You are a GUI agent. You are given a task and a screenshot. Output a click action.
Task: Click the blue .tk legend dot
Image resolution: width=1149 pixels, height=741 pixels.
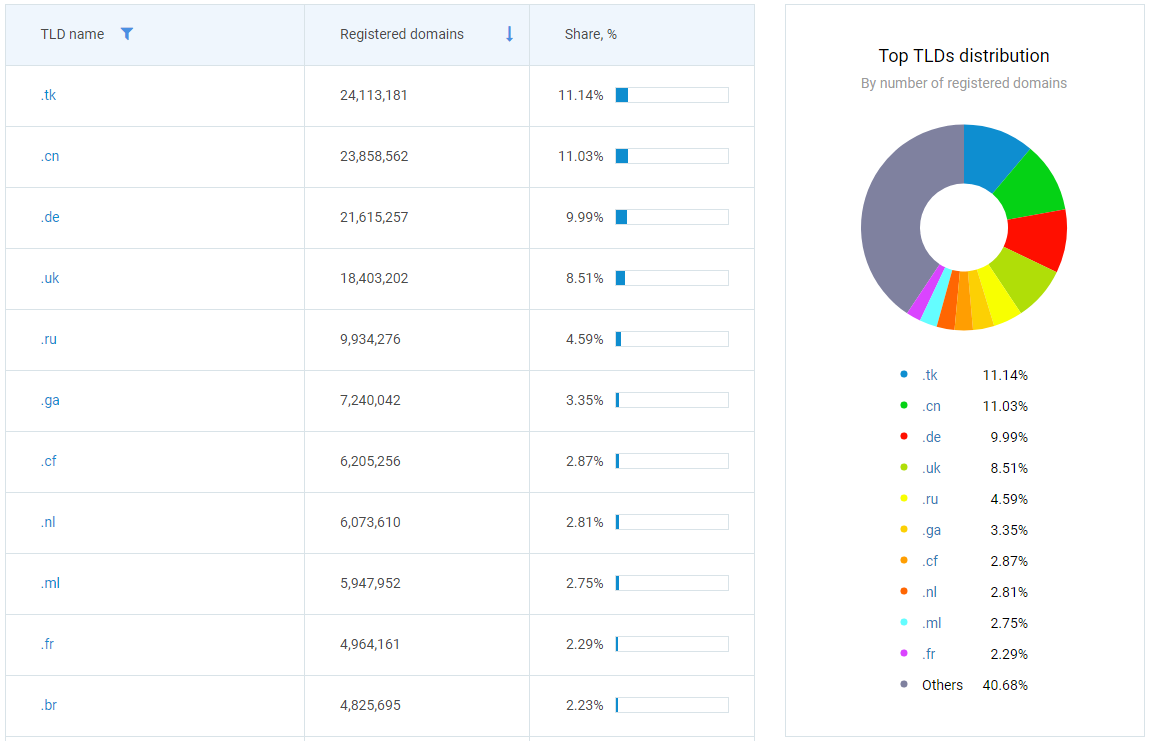(904, 375)
